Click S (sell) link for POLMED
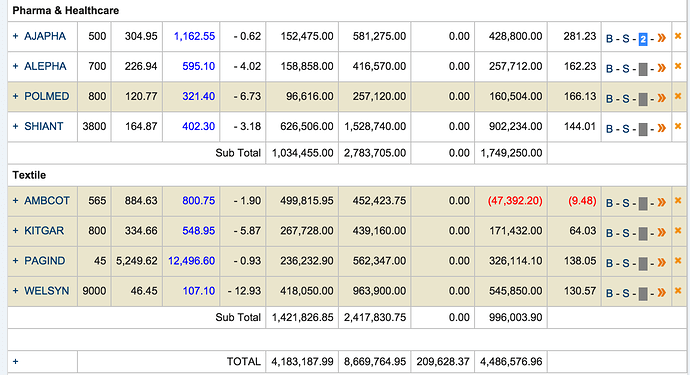 point(626,99)
